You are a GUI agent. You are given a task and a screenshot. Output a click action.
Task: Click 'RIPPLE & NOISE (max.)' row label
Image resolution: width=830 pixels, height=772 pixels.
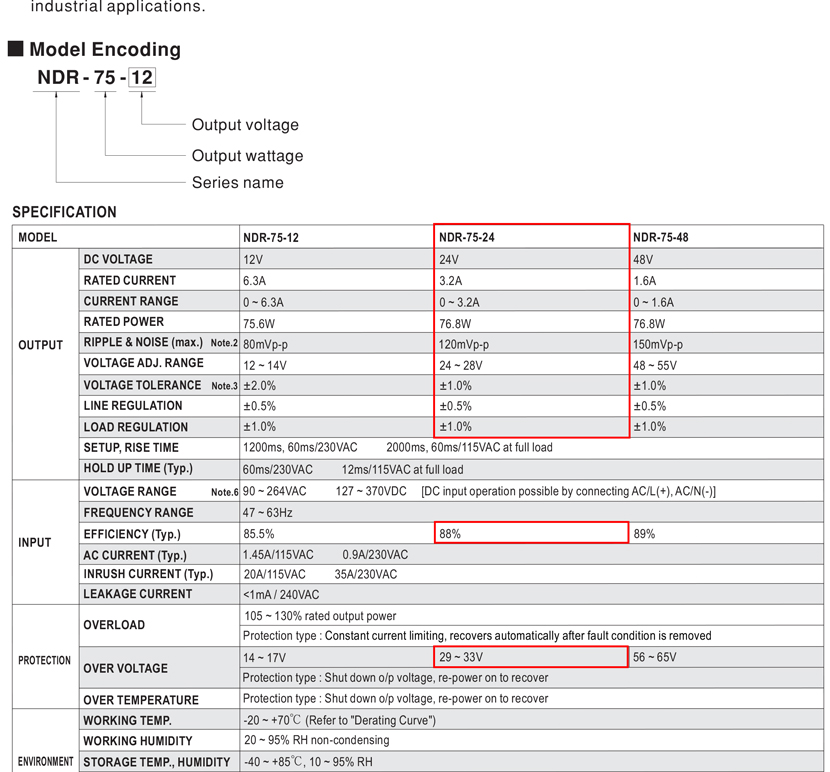pos(143,343)
